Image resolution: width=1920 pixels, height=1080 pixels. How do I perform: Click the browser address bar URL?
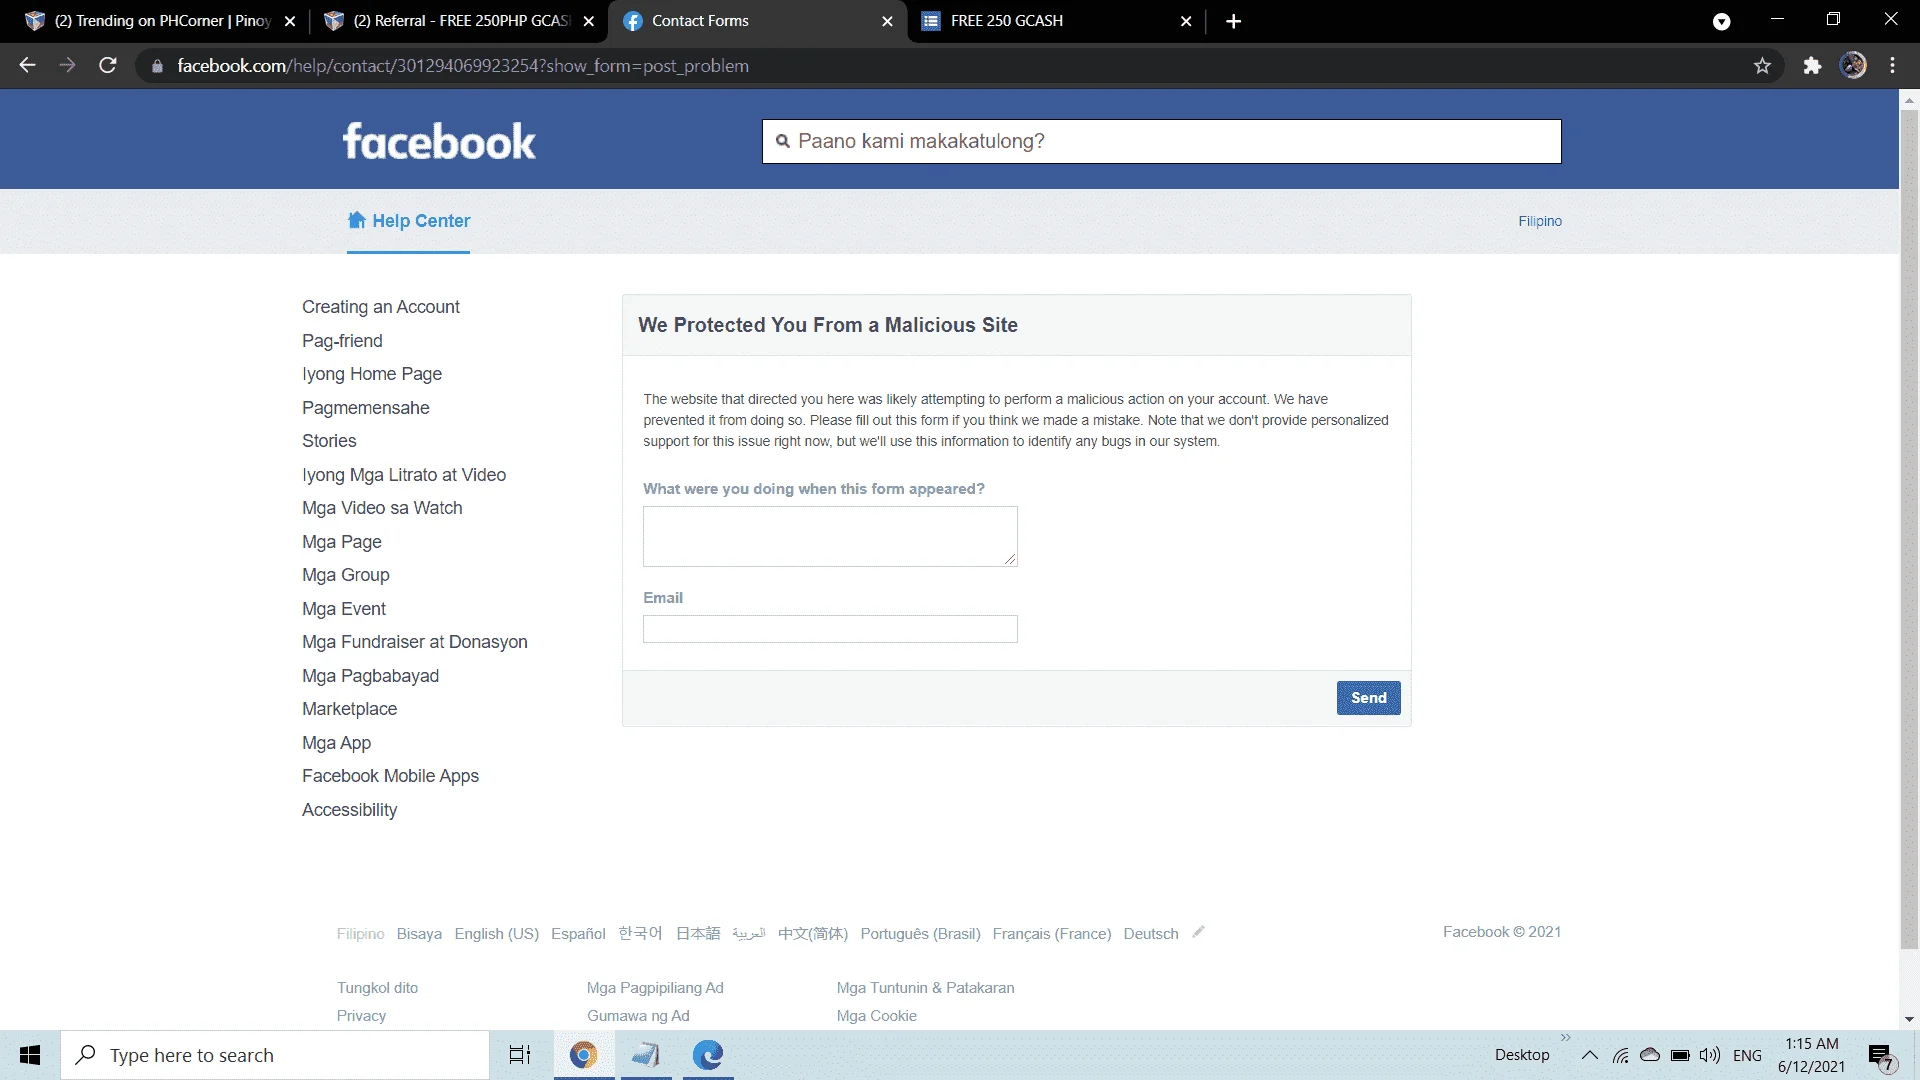pyautogui.click(x=463, y=66)
